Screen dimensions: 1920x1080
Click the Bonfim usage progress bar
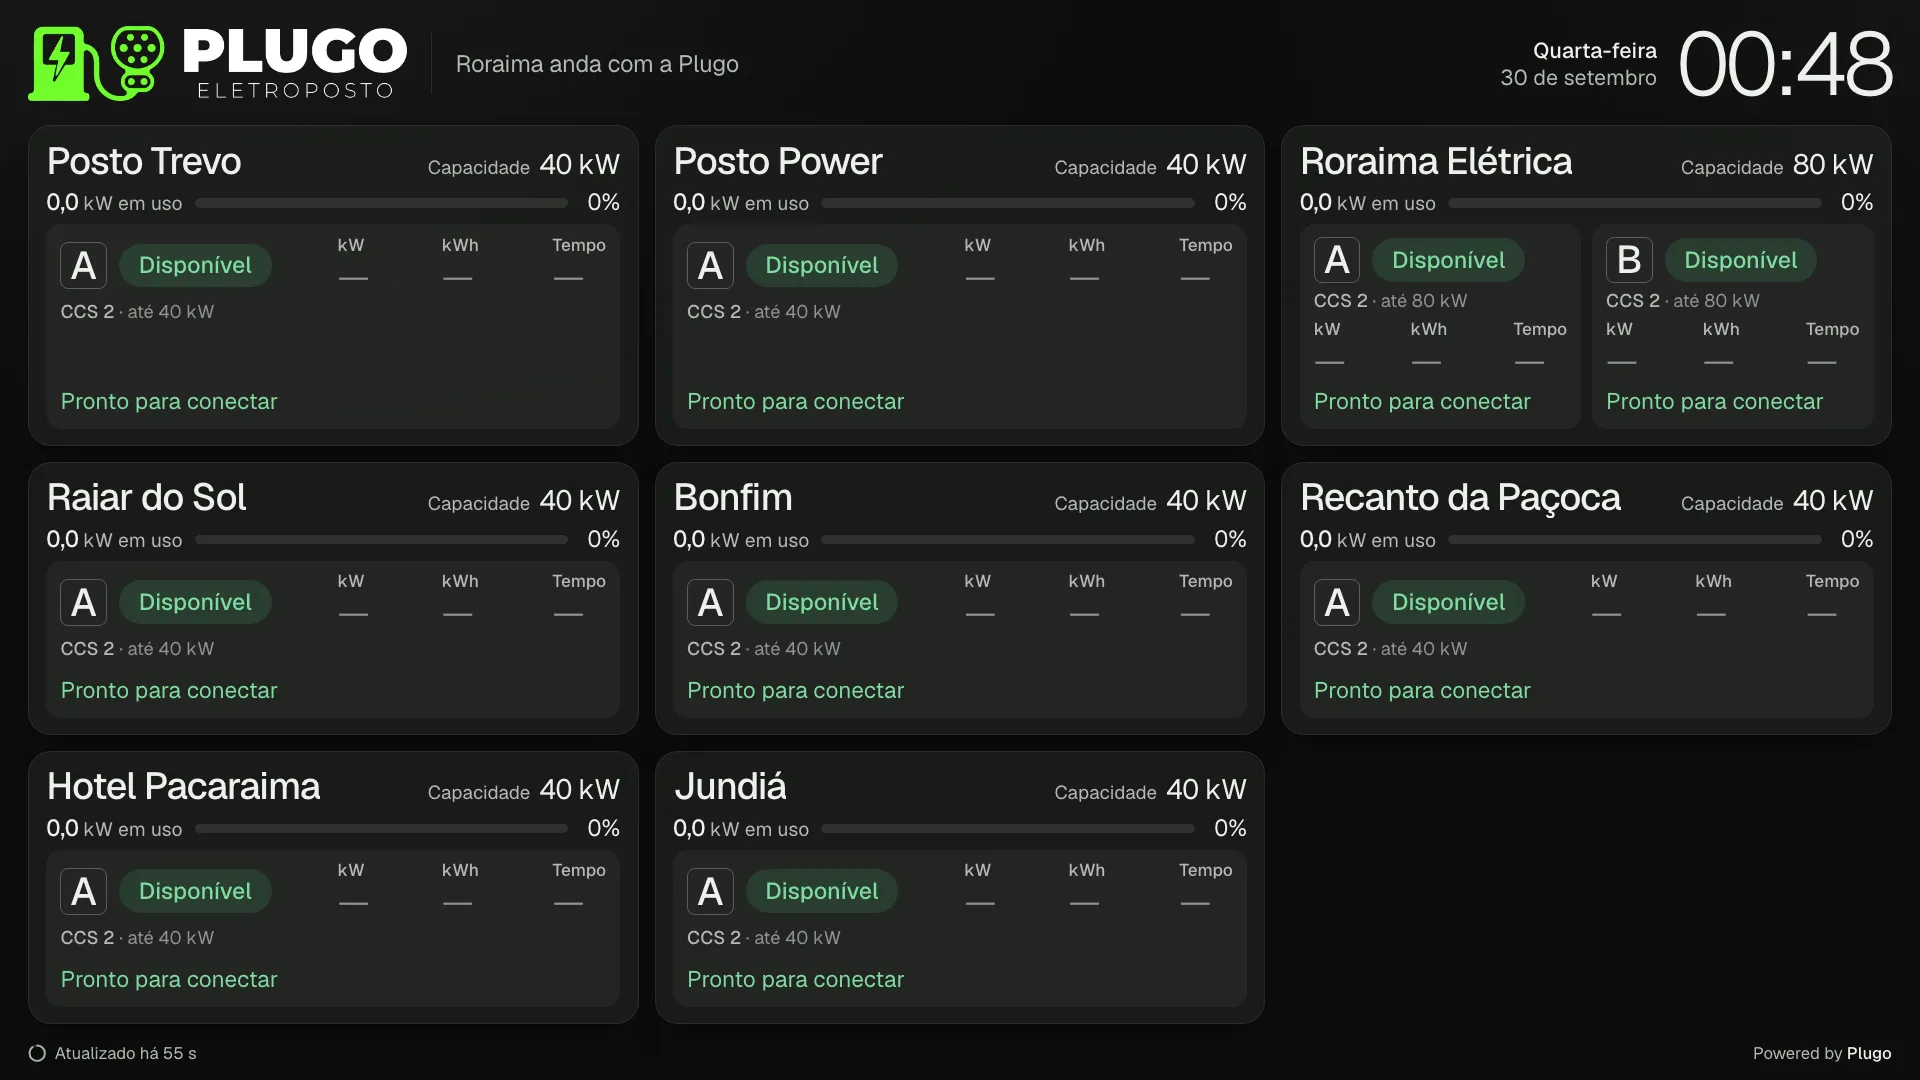click(x=1008, y=539)
